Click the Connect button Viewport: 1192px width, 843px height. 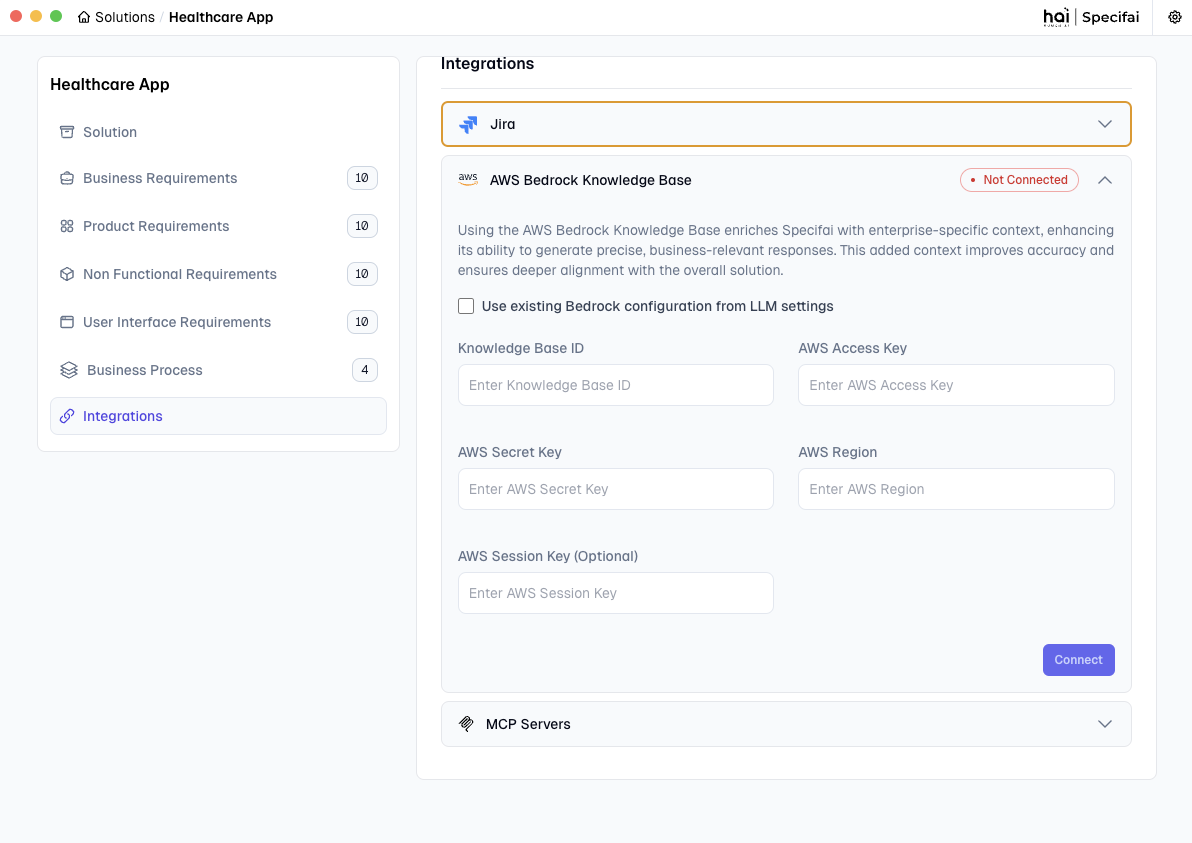pos(1078,660)
